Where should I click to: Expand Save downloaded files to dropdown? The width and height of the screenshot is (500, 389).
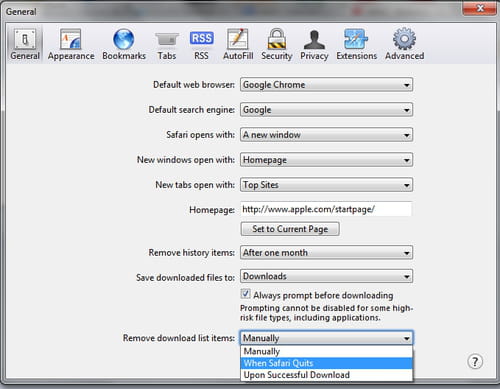tap(326, 276)
